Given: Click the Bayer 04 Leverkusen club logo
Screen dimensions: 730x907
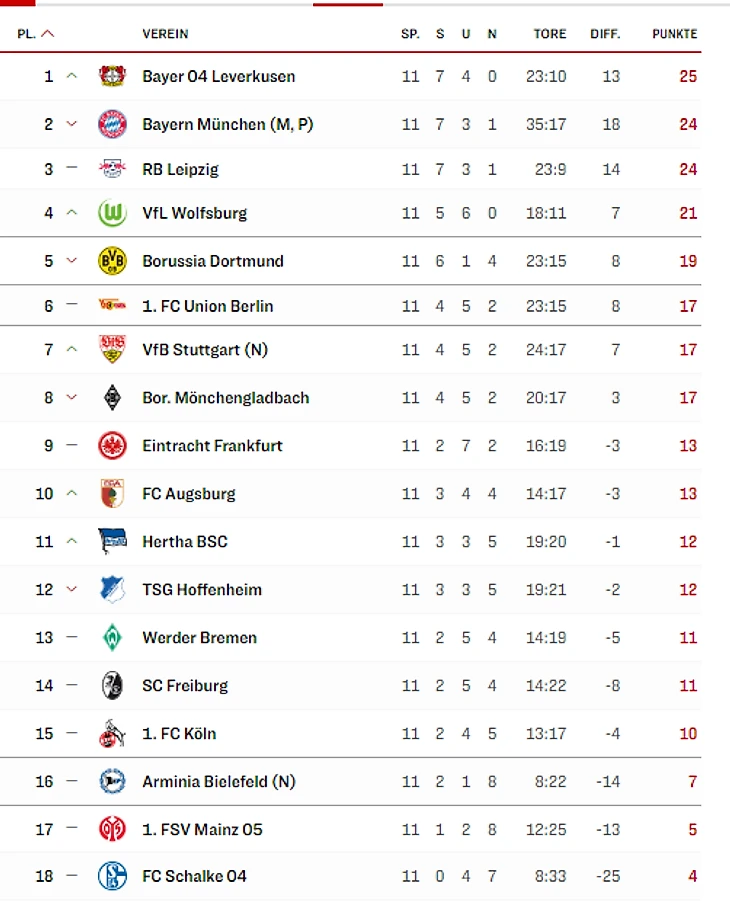Looking at the screenshot, I should pos(112,76).
